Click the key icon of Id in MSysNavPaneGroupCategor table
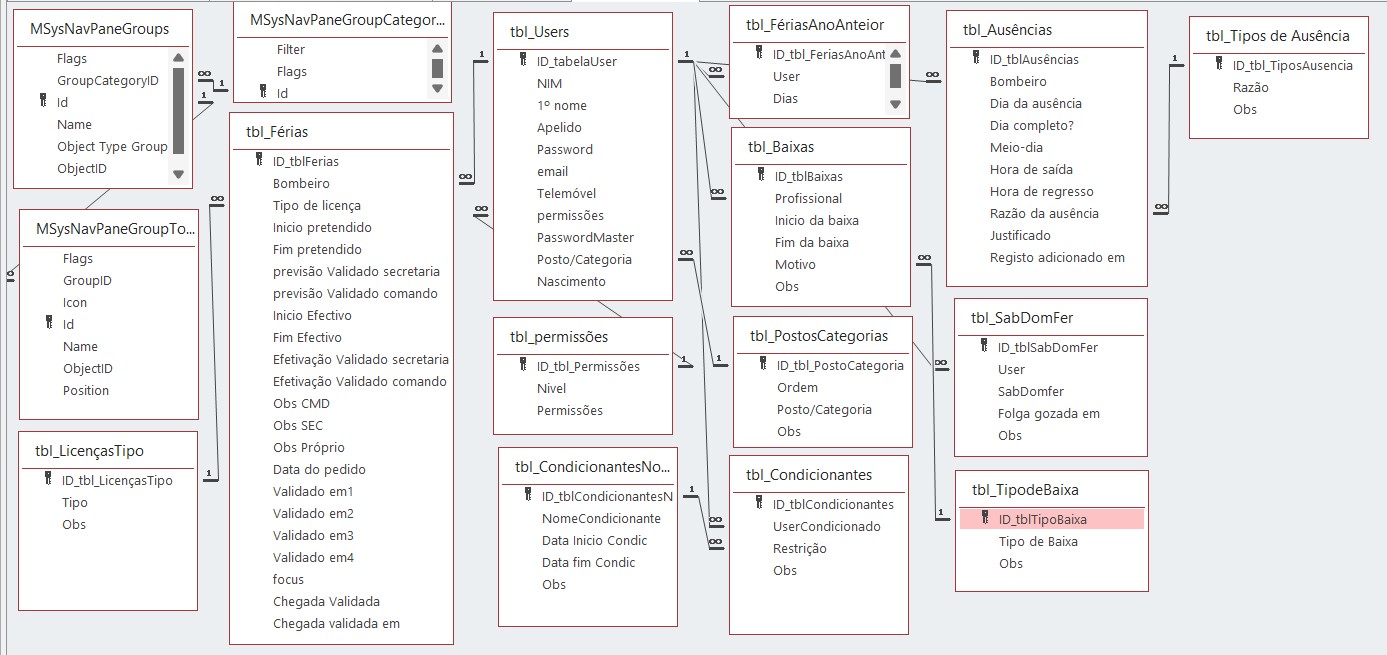The image size is (1387, 655). pos(263,92)
